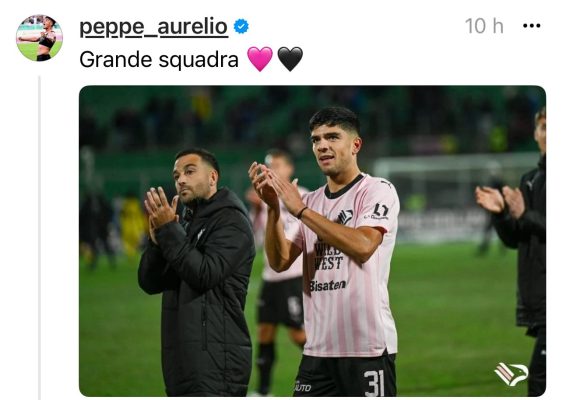Open peppe_aurelio's profile picture avatar
Image resolution: width=562 pixels, height=400 pixels.
point(39,38)
